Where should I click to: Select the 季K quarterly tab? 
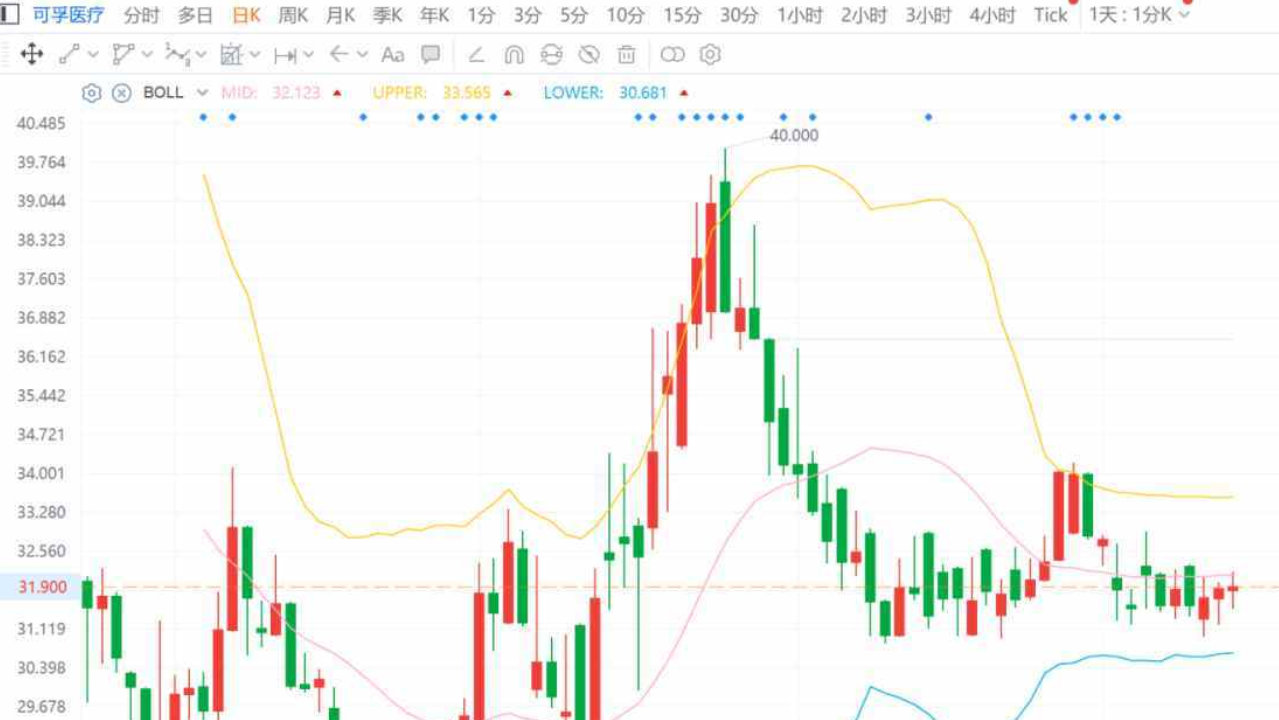tap(387, 15)
